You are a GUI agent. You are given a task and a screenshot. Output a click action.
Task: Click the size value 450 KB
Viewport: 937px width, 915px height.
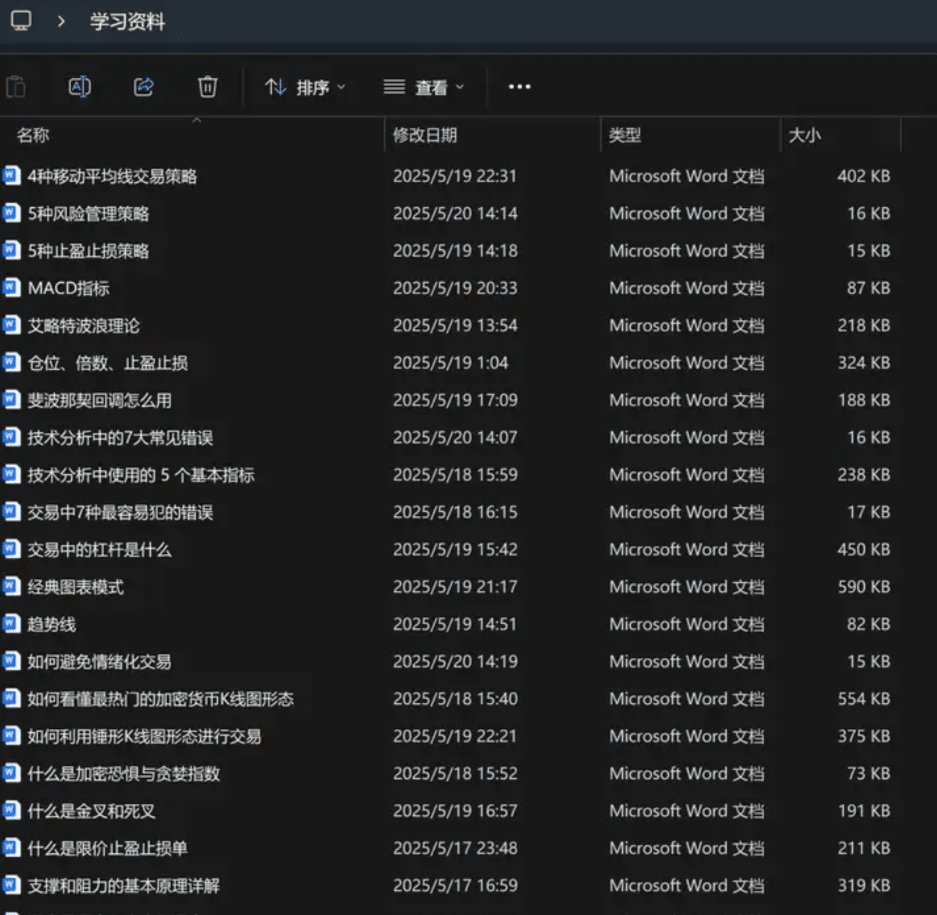pos(863,550)
